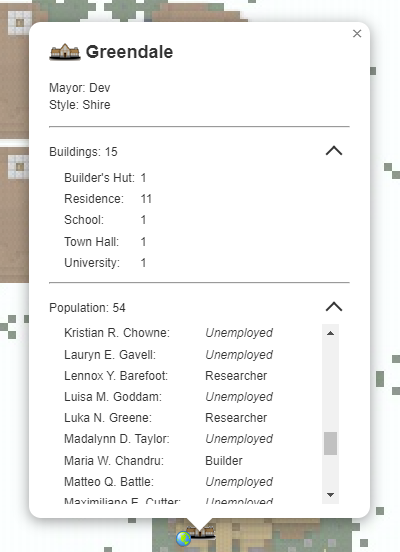Click the University building row
Viewport: 400px width, 552px height.
[105, 263]
